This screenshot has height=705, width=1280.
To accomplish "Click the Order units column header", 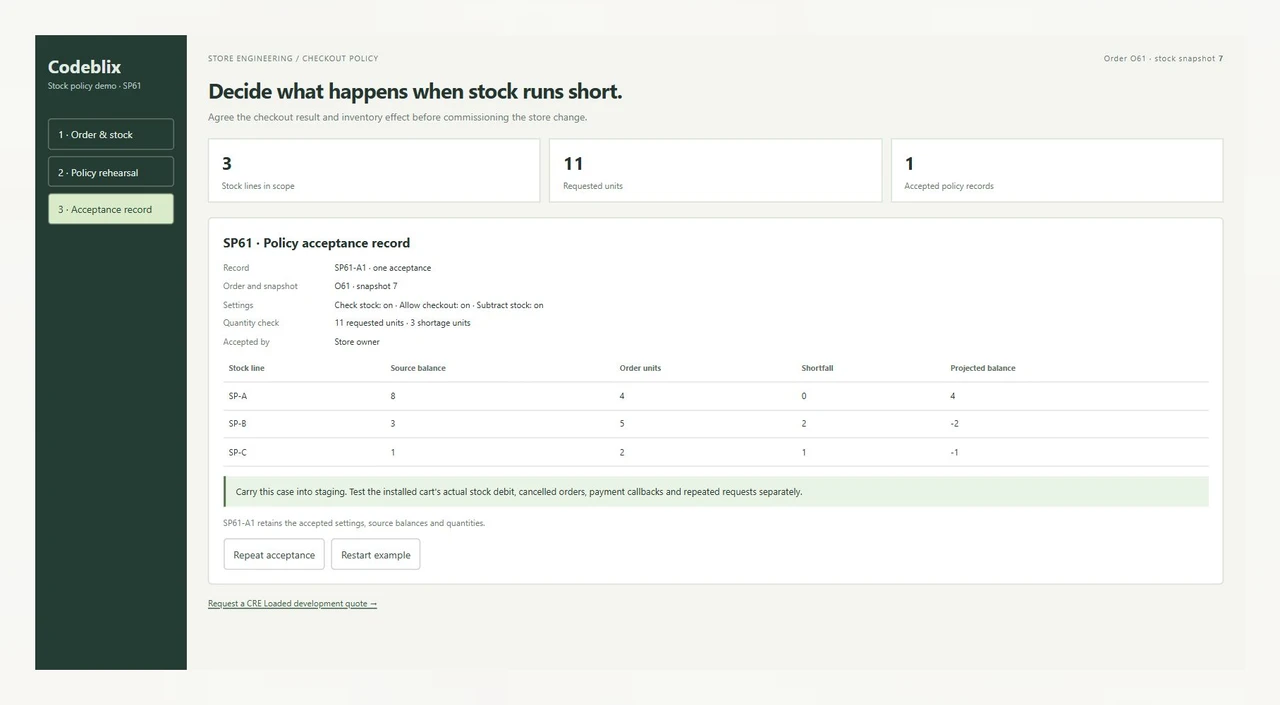I will pos(640,368).
